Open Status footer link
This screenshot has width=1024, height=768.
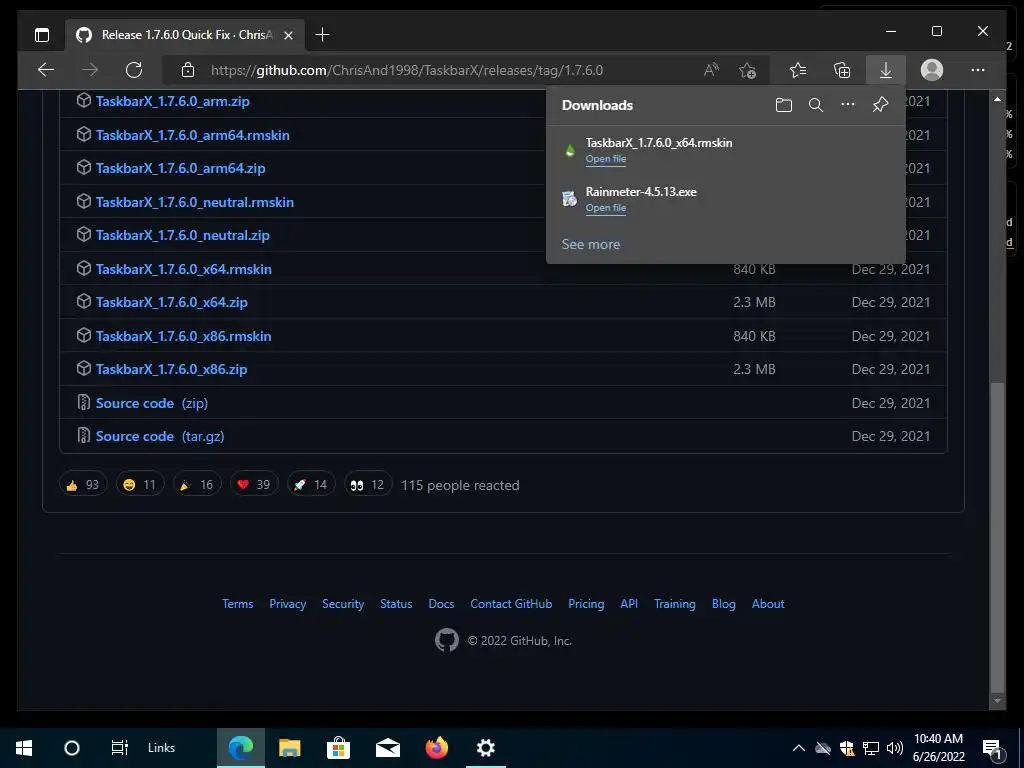[x=396, y=604]
